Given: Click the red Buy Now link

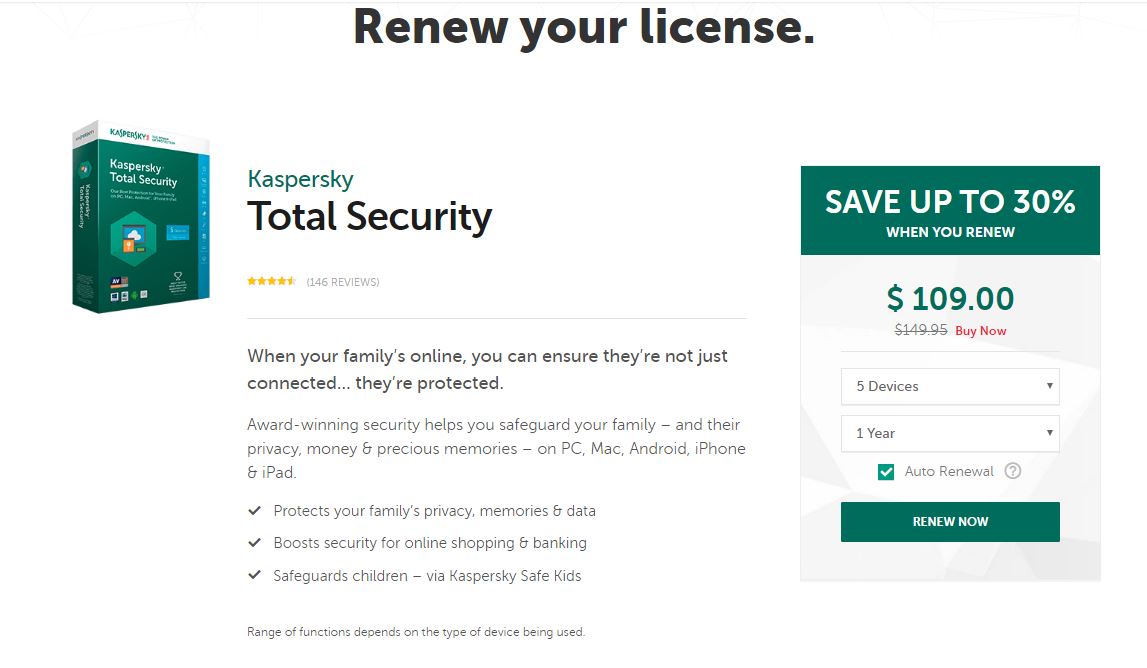Looking at the screenshot, I should point(981,331).
